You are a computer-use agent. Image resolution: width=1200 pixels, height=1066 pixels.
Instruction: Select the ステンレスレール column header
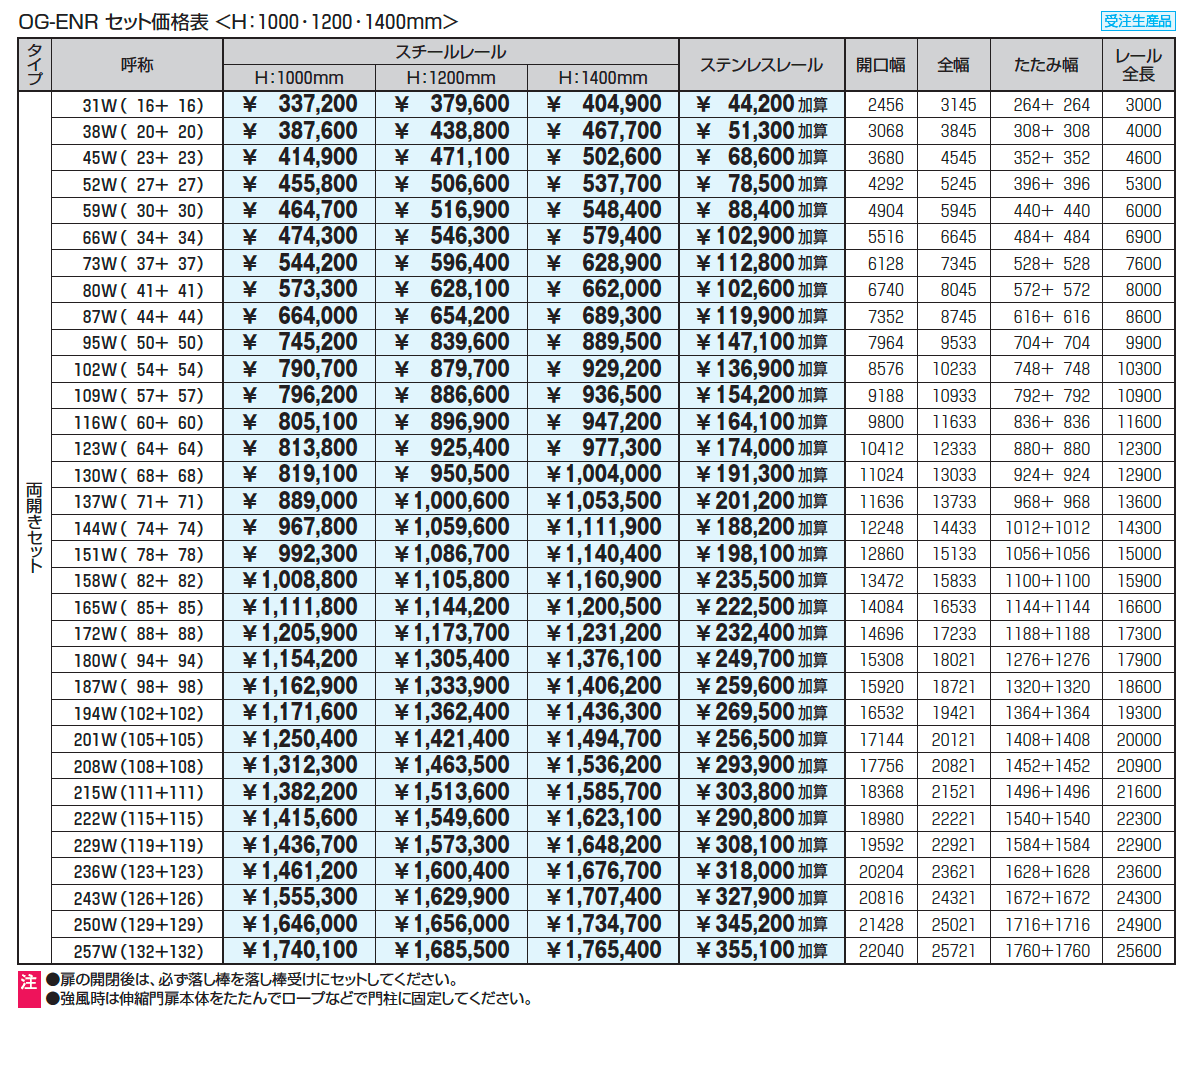[761, 65]
